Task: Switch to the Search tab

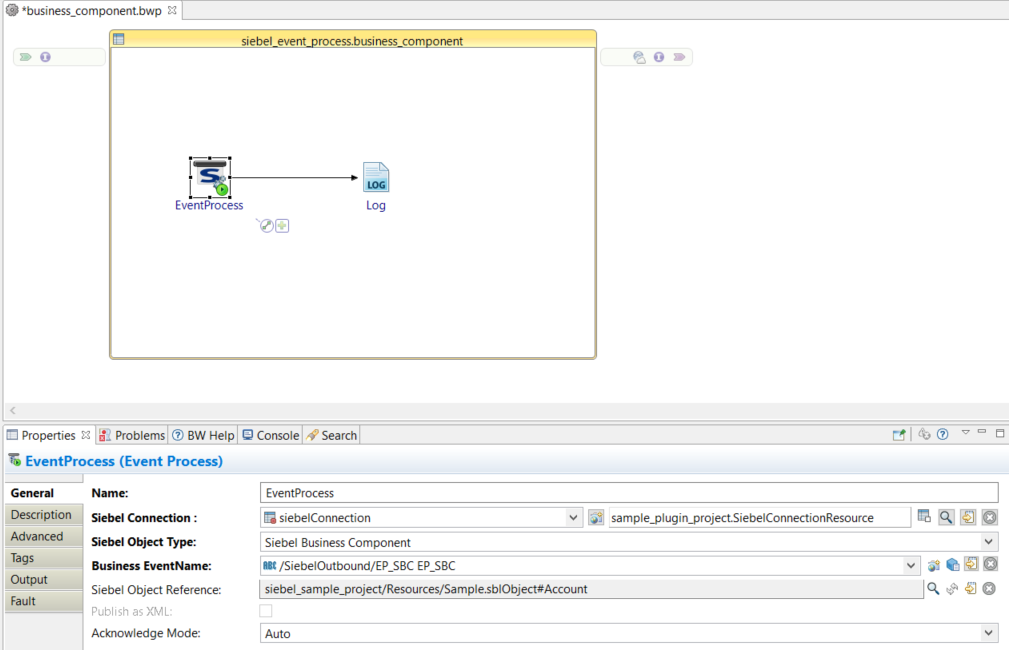Action: tap(332, 436)
